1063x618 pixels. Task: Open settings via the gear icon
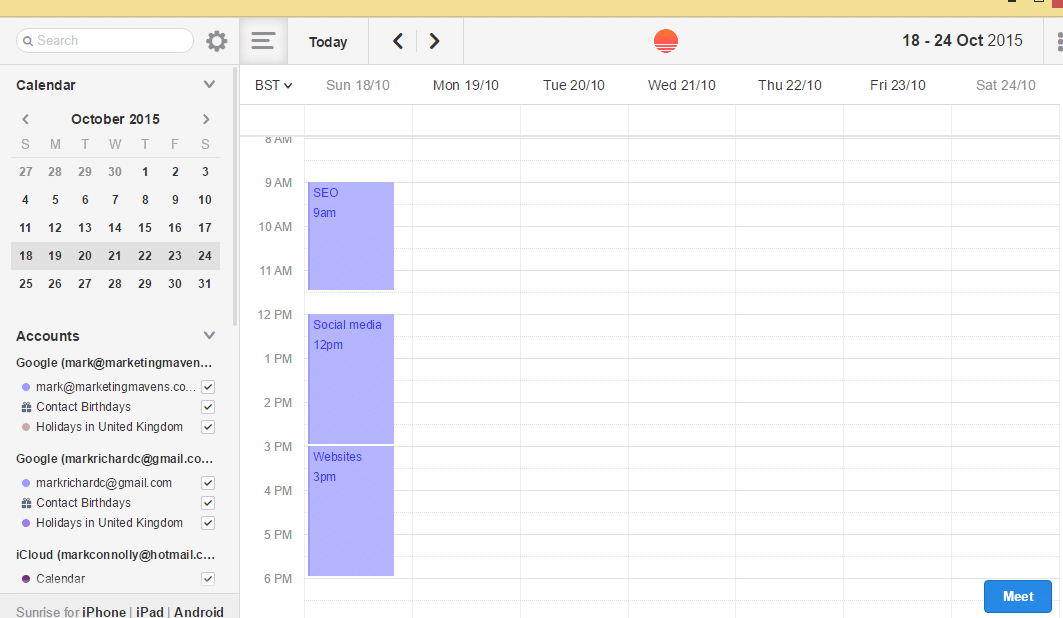(x=217, y=41)
